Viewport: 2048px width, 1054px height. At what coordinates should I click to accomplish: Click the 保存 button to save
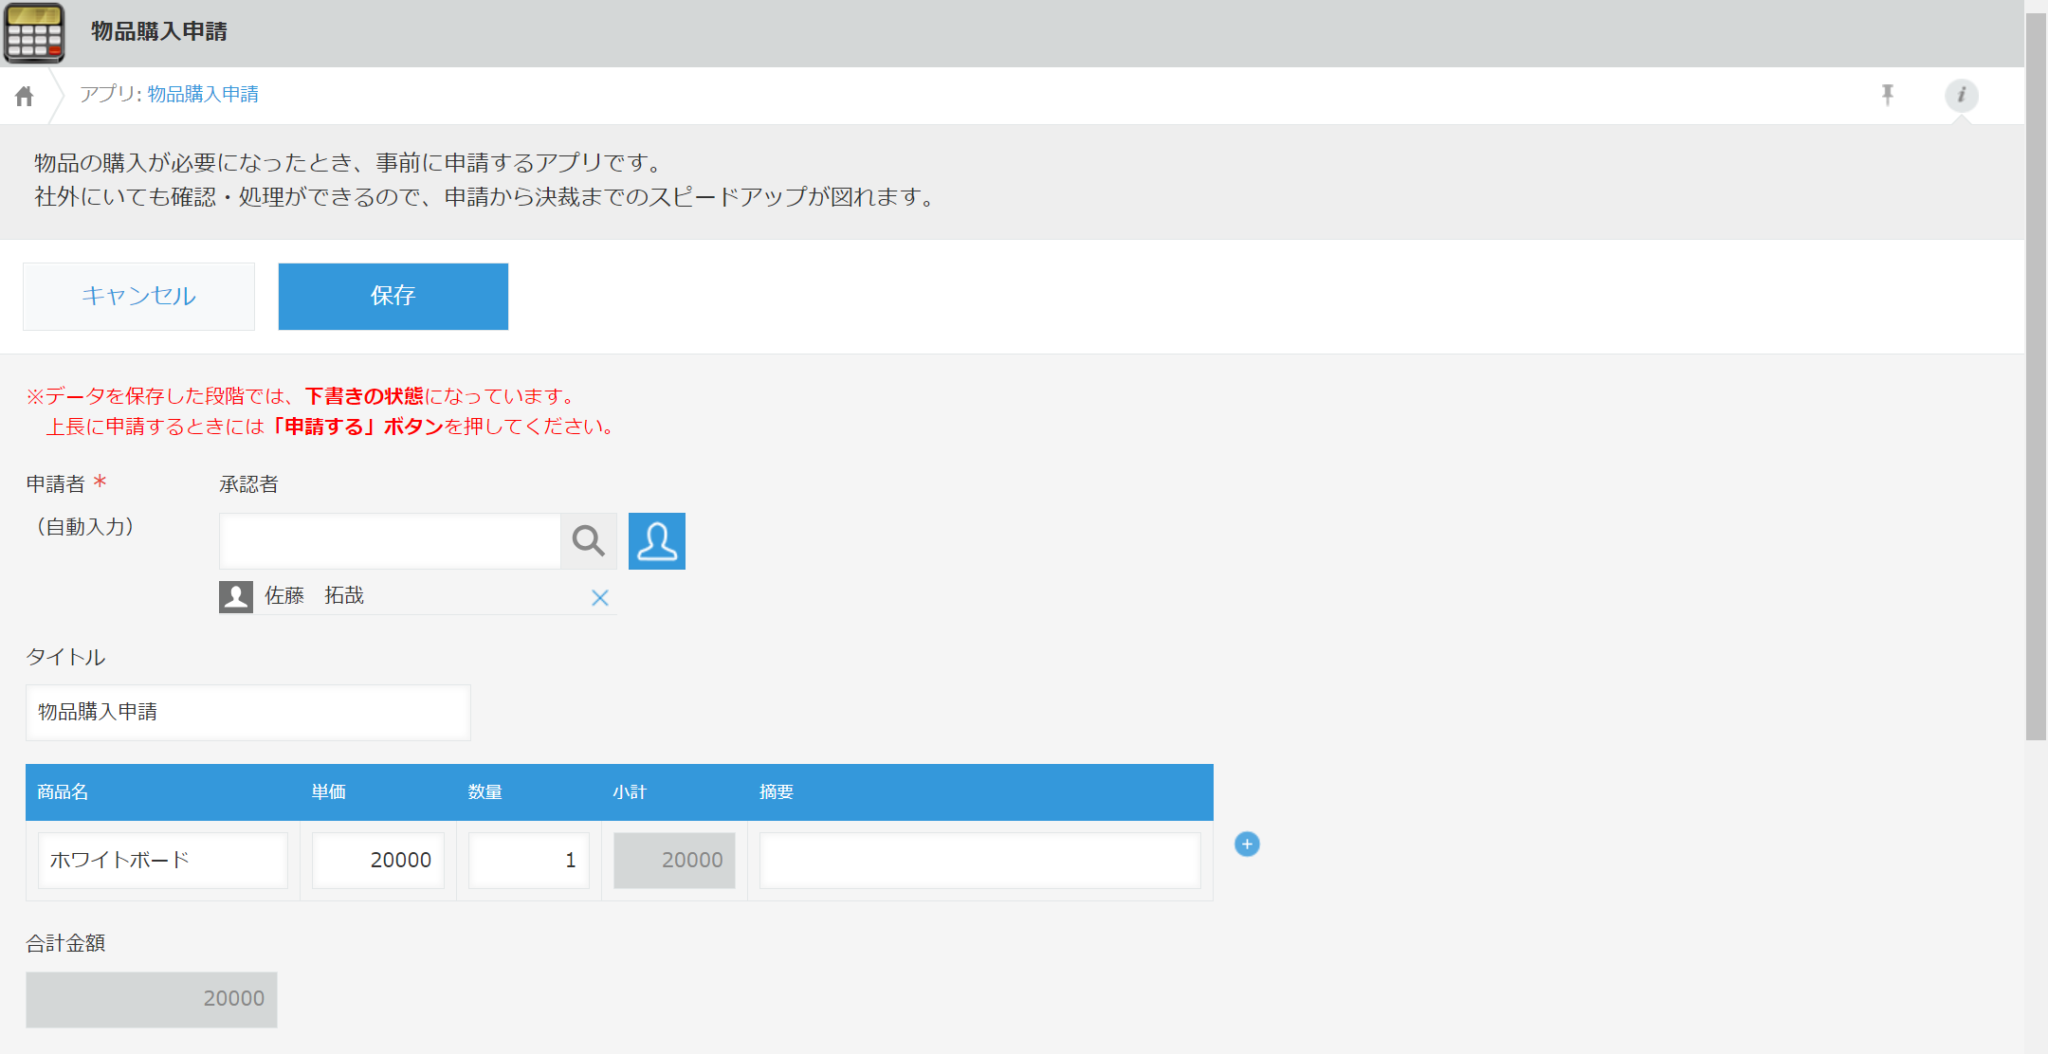coord(392,296)
